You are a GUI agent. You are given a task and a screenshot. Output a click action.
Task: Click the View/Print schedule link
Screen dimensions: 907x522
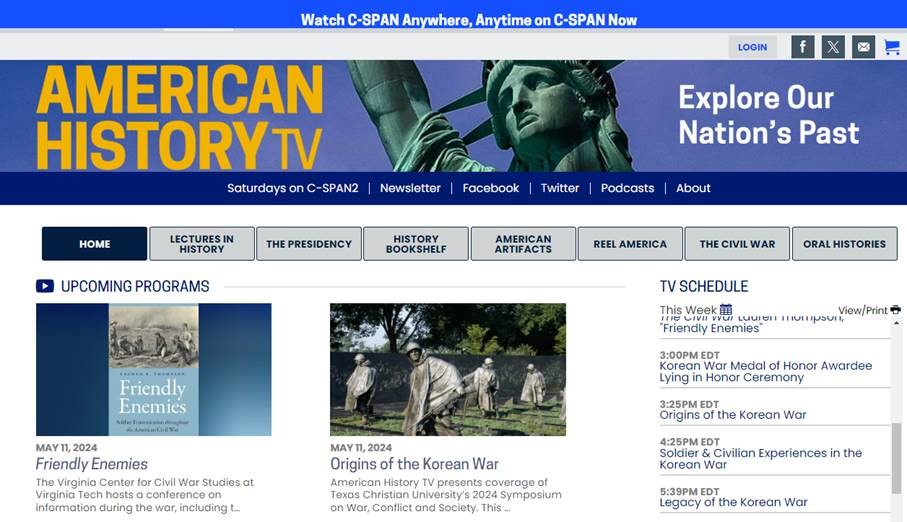[862, 310]
